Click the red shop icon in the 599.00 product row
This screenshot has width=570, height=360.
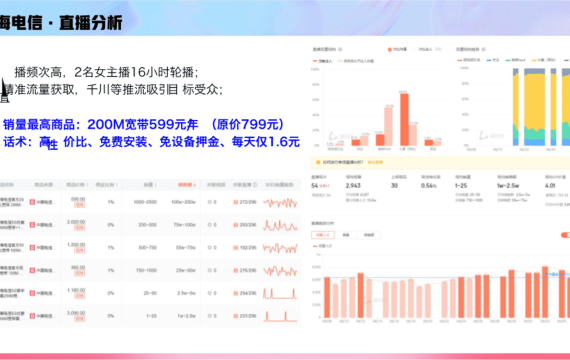pyautogui.click(x=32, y=202)
